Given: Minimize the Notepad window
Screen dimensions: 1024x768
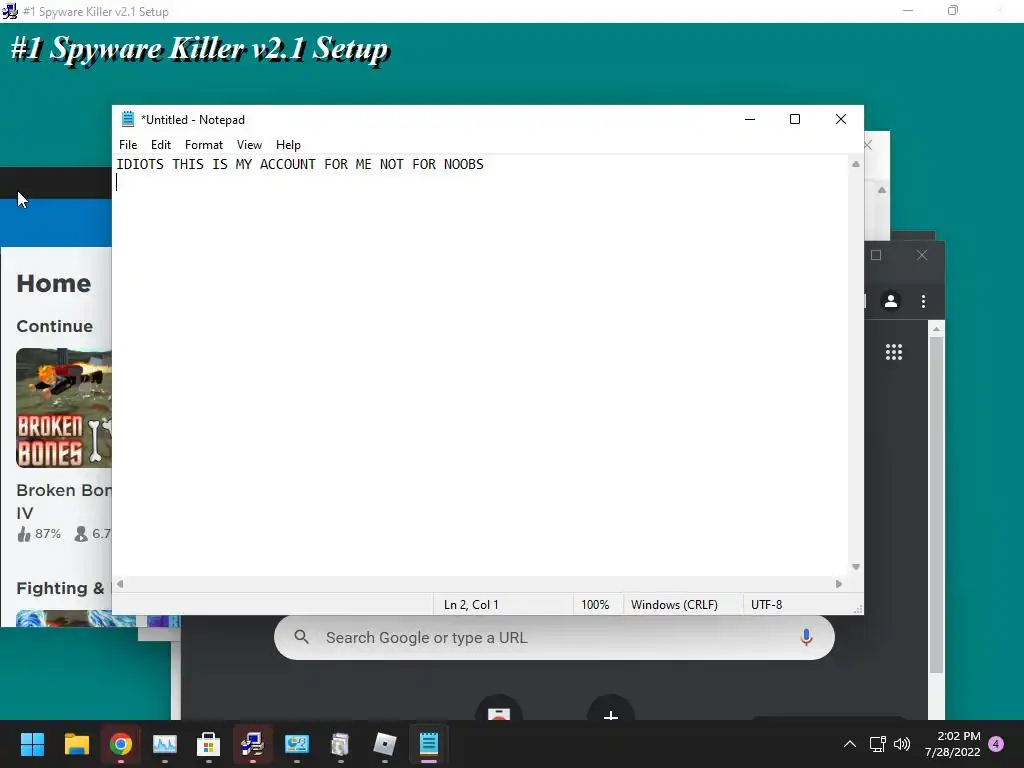Looking at the screenshot, I should point(750,119).
